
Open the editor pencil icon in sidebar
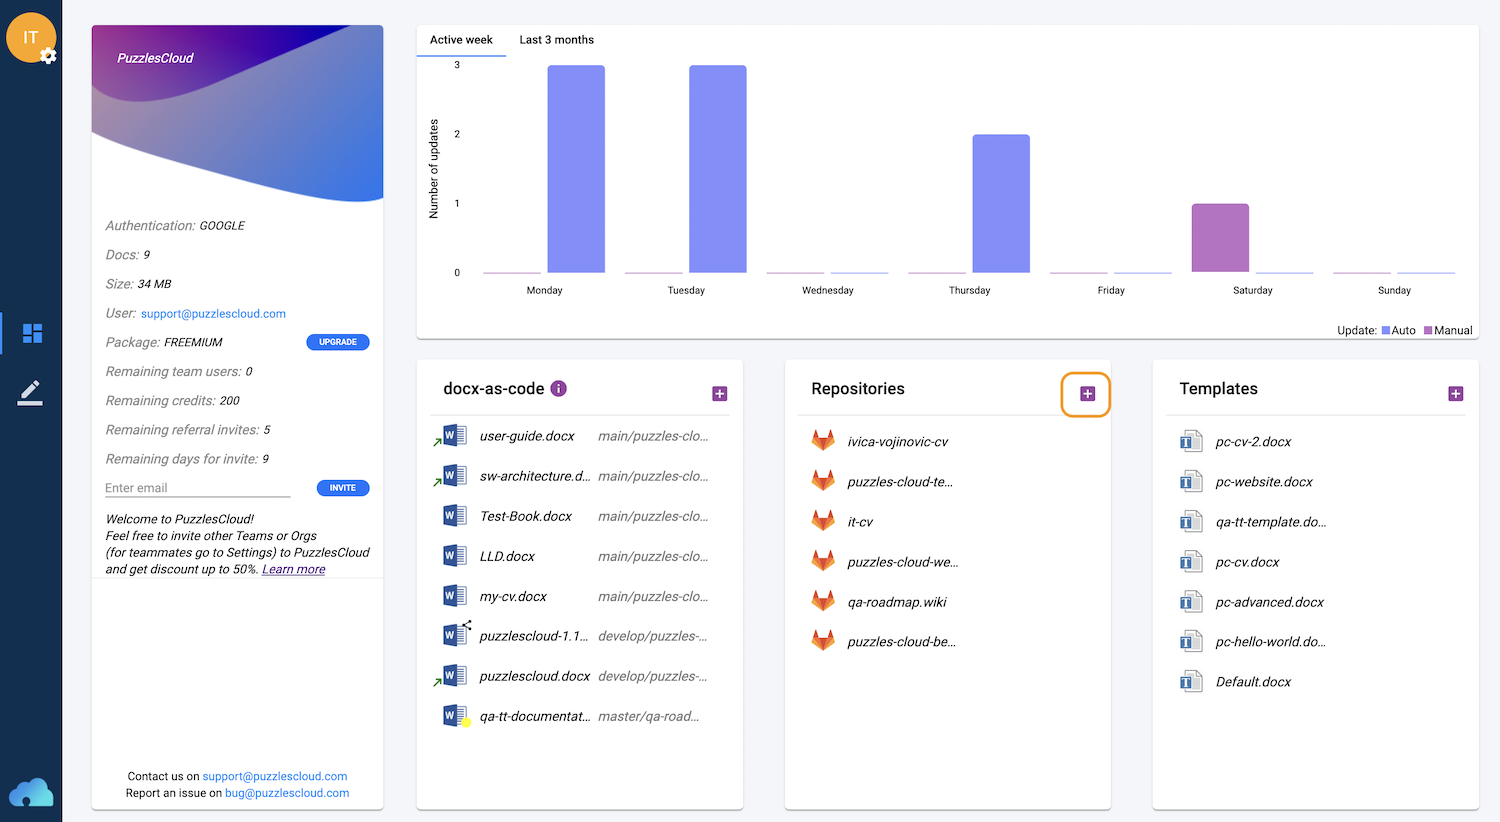point(30,393)
